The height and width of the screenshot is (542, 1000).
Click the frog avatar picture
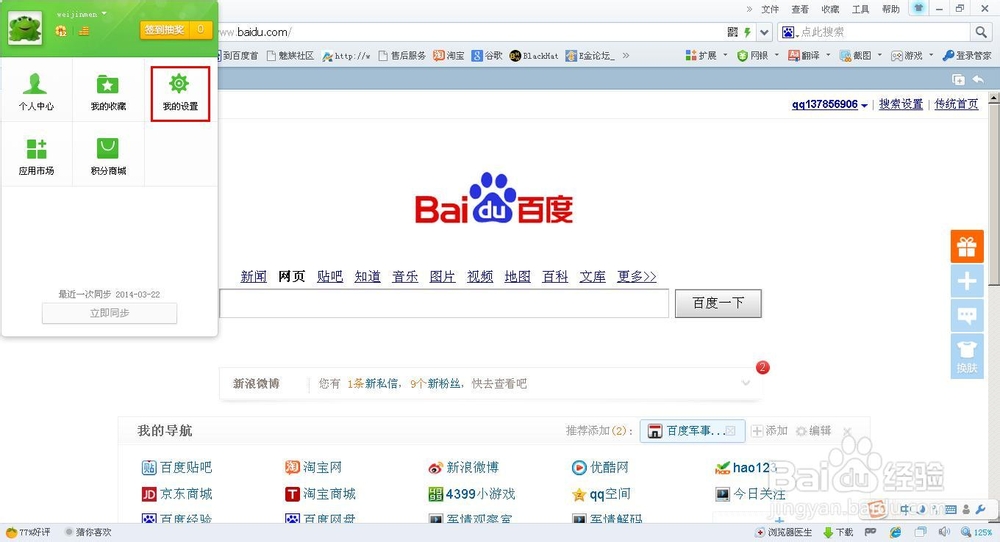[x=25, y=29]
